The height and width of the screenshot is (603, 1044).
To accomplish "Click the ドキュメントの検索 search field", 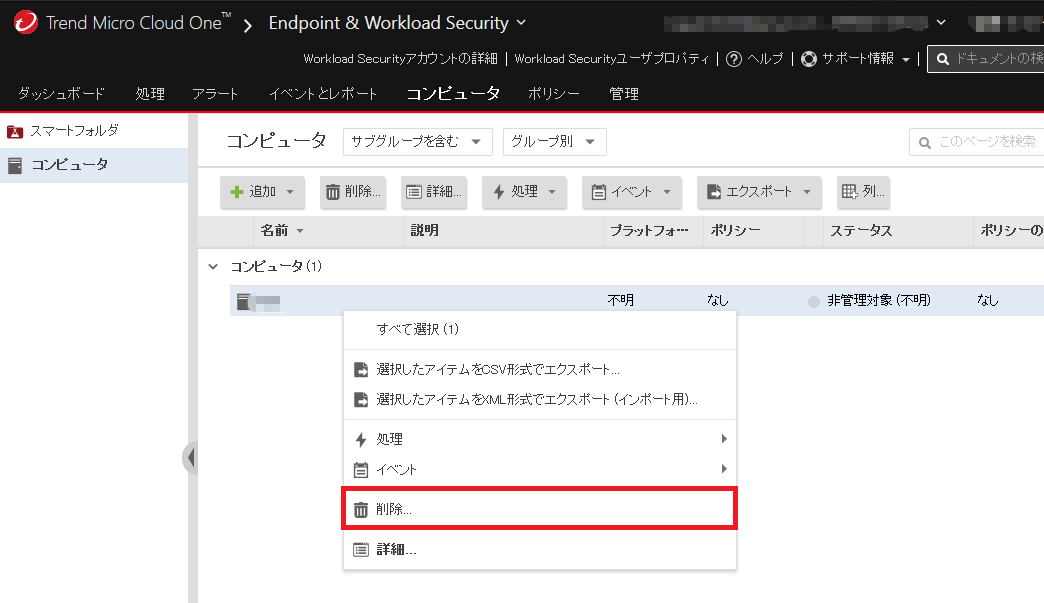I will pos(986,59).
